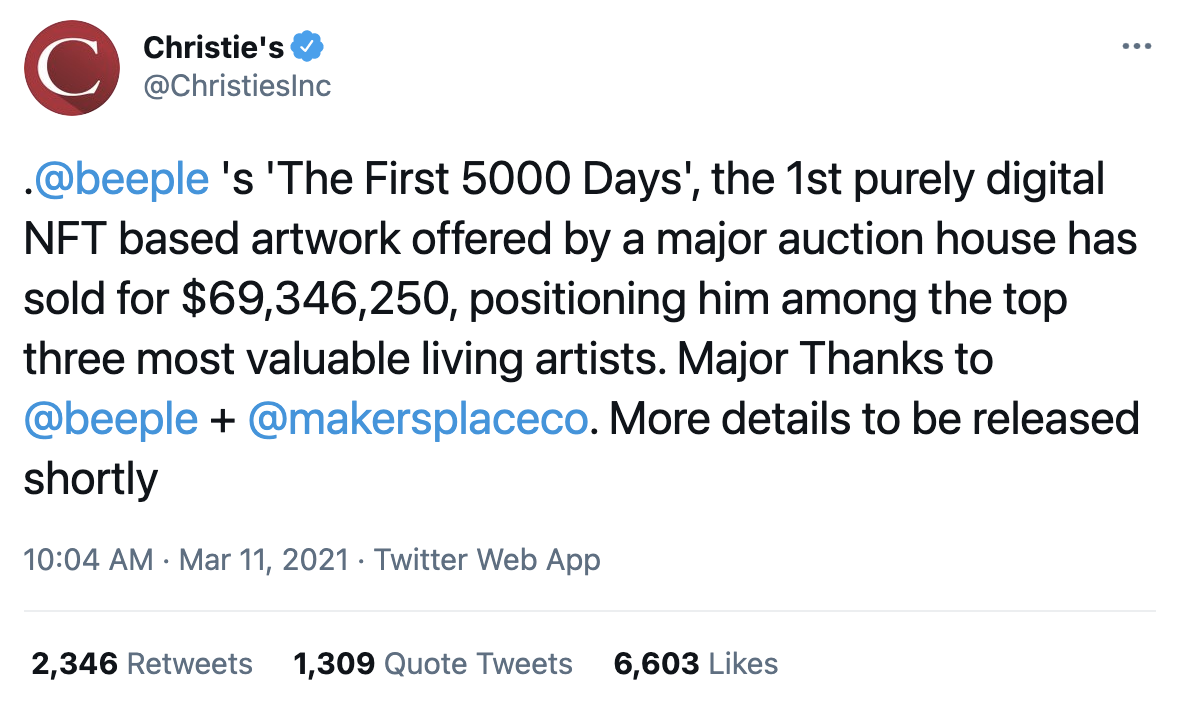Image resolution: width=1182 pixels, height=708 pixels.
Task: Click the blue verified badge icon
Action: coord(306,47)
